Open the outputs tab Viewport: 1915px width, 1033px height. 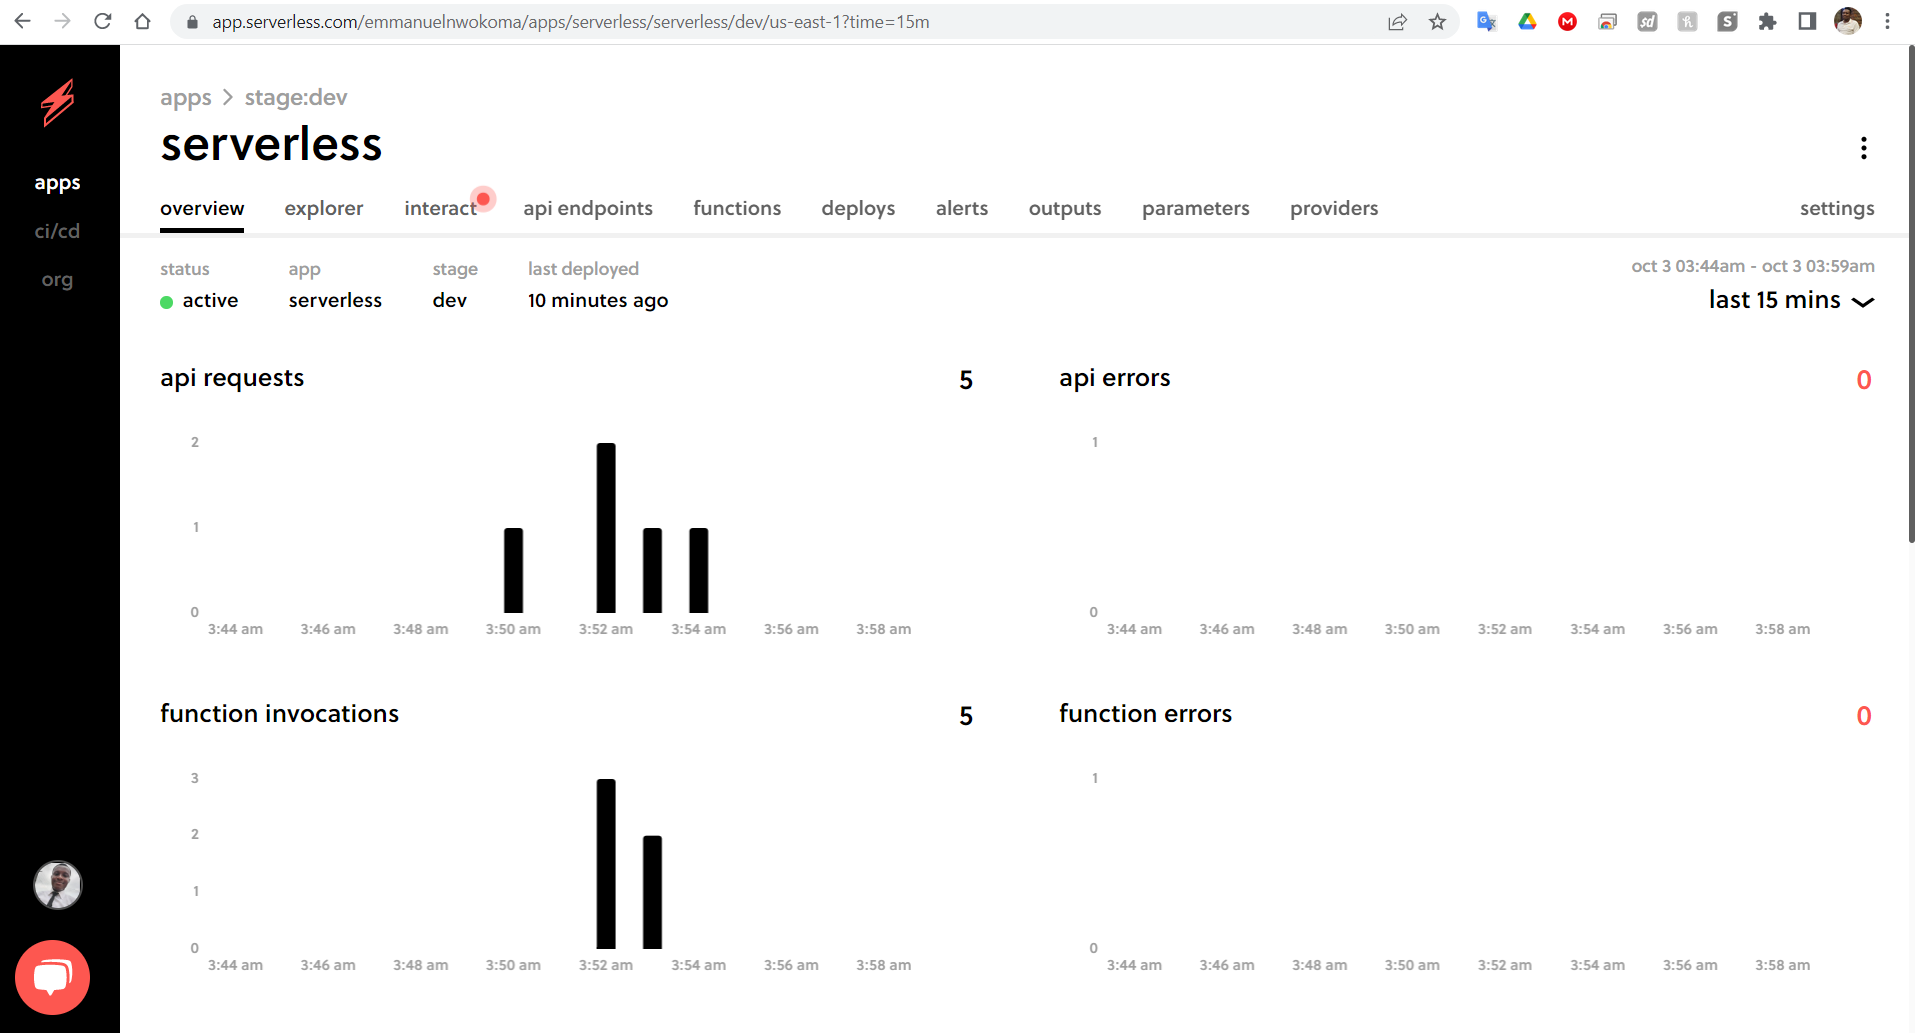pyautogui.click(x=1065, y=208)
